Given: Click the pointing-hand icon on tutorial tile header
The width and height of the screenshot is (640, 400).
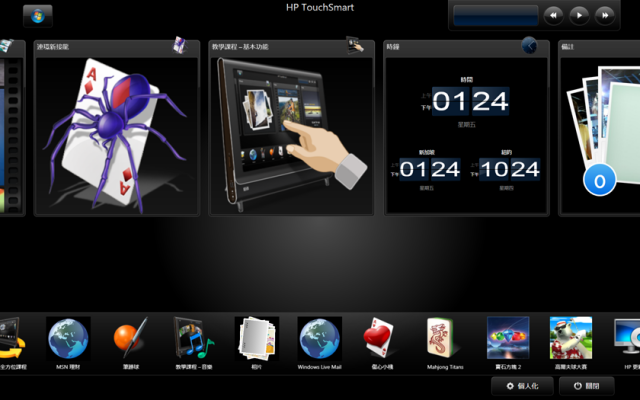Looking at the screenshot, I should coord(355,45).
